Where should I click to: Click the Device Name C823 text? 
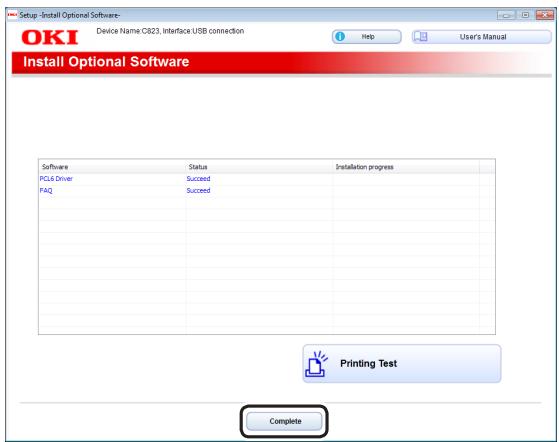pyautogui.click(x=170, y=31)
